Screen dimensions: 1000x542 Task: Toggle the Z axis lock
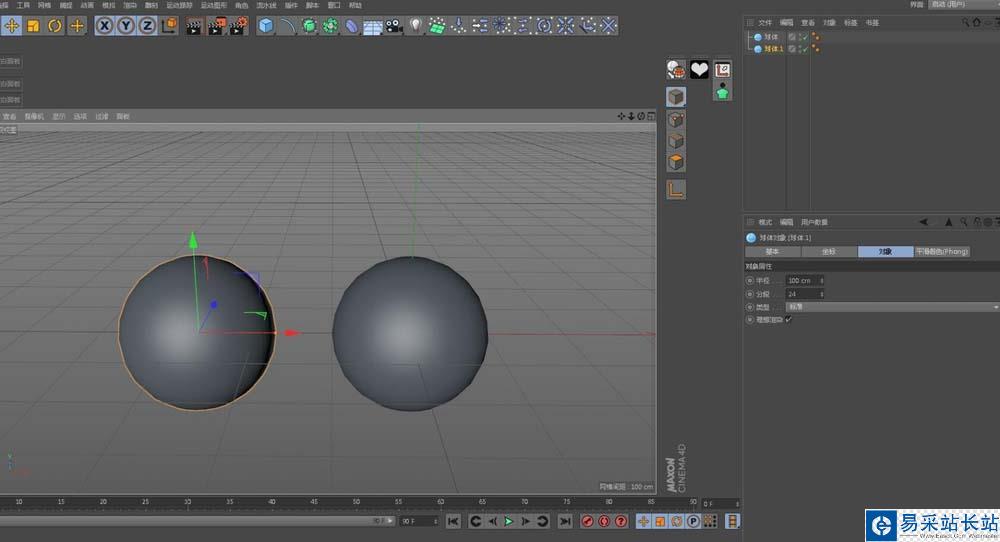coord(147,25)
